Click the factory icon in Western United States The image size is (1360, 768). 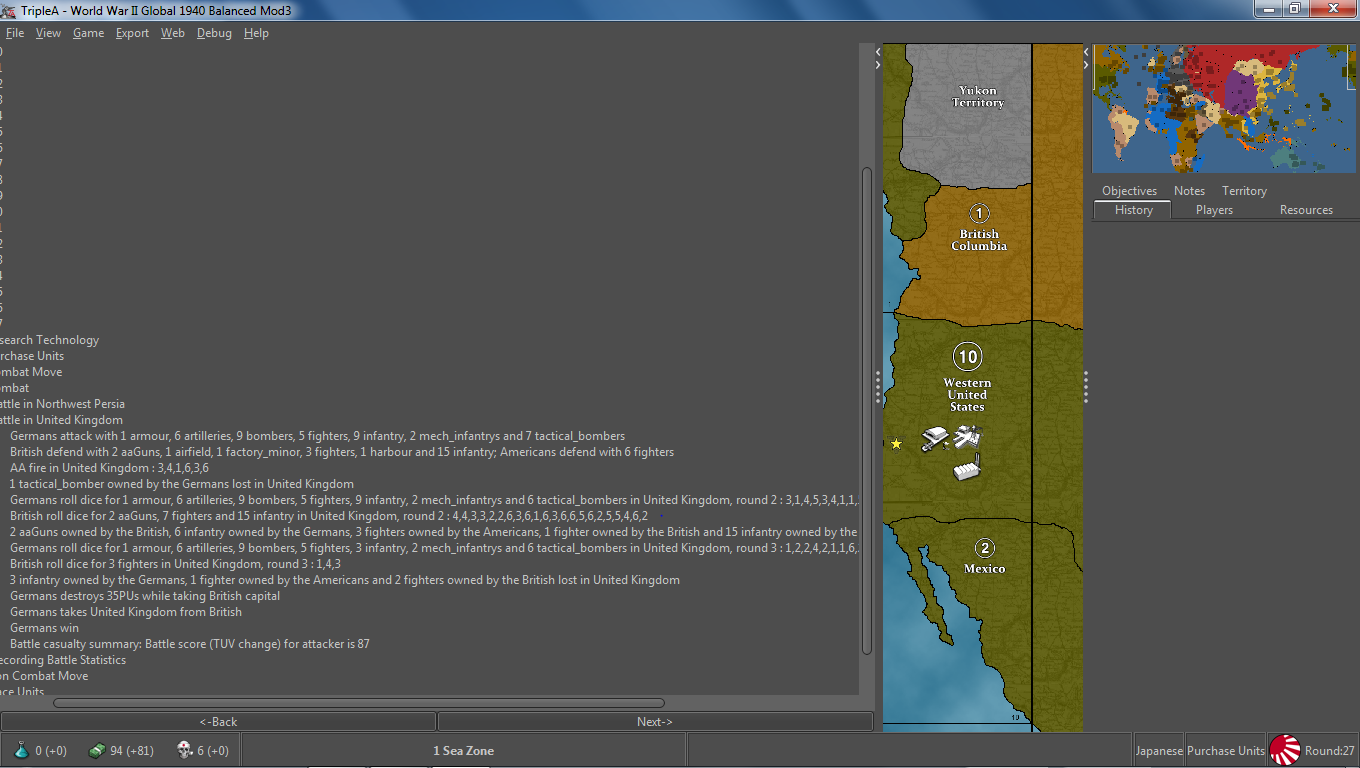pos(968,468)
